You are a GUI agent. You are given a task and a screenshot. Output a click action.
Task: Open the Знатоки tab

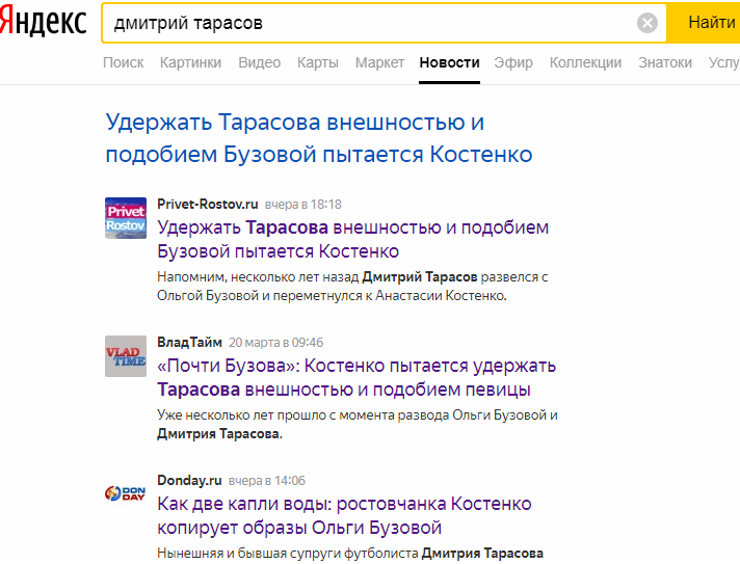(665, 62)
